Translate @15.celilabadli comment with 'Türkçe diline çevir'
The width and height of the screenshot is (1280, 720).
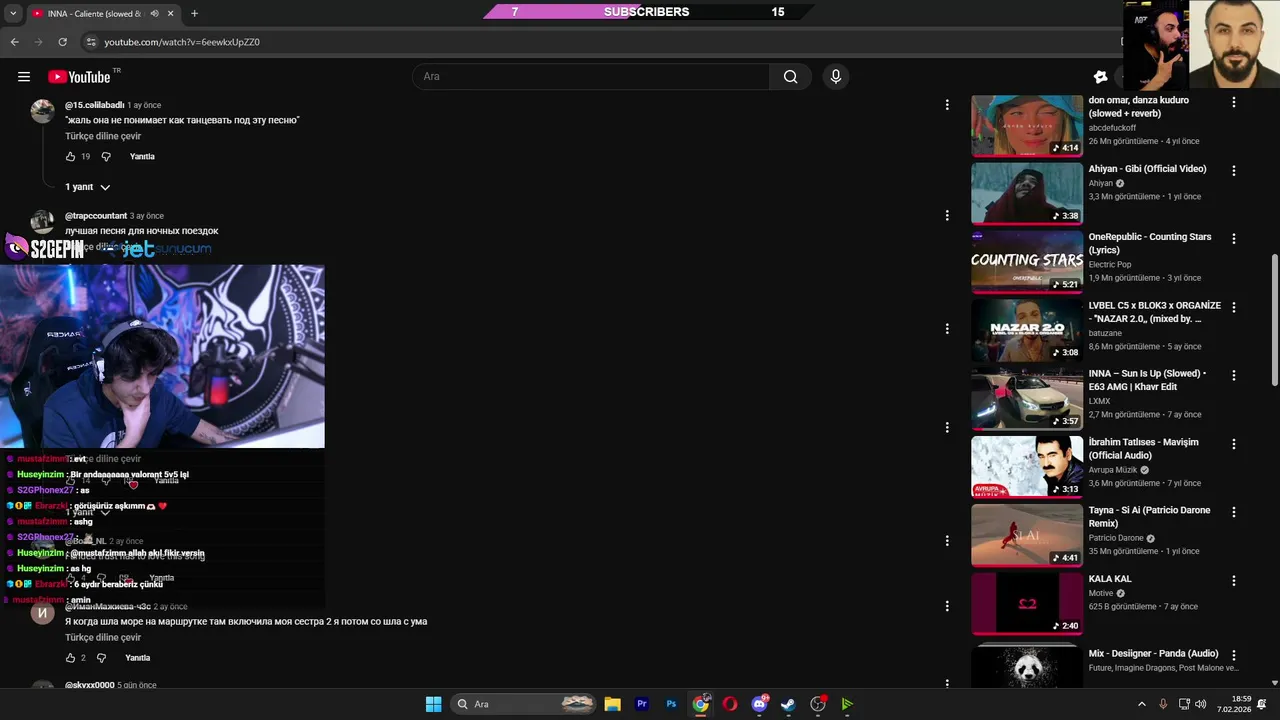[x=103, y=136]
